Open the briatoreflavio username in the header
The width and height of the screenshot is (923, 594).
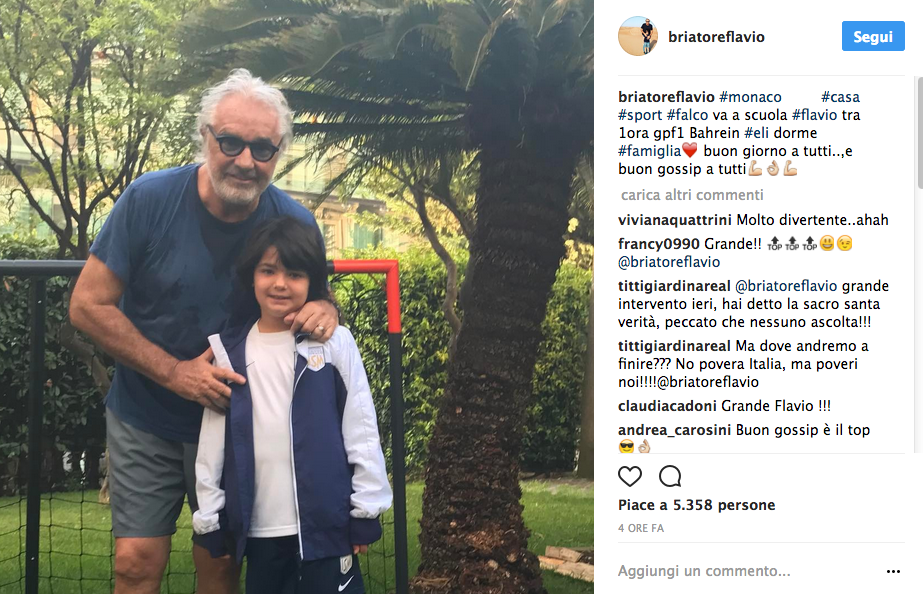tap(716, 37)
